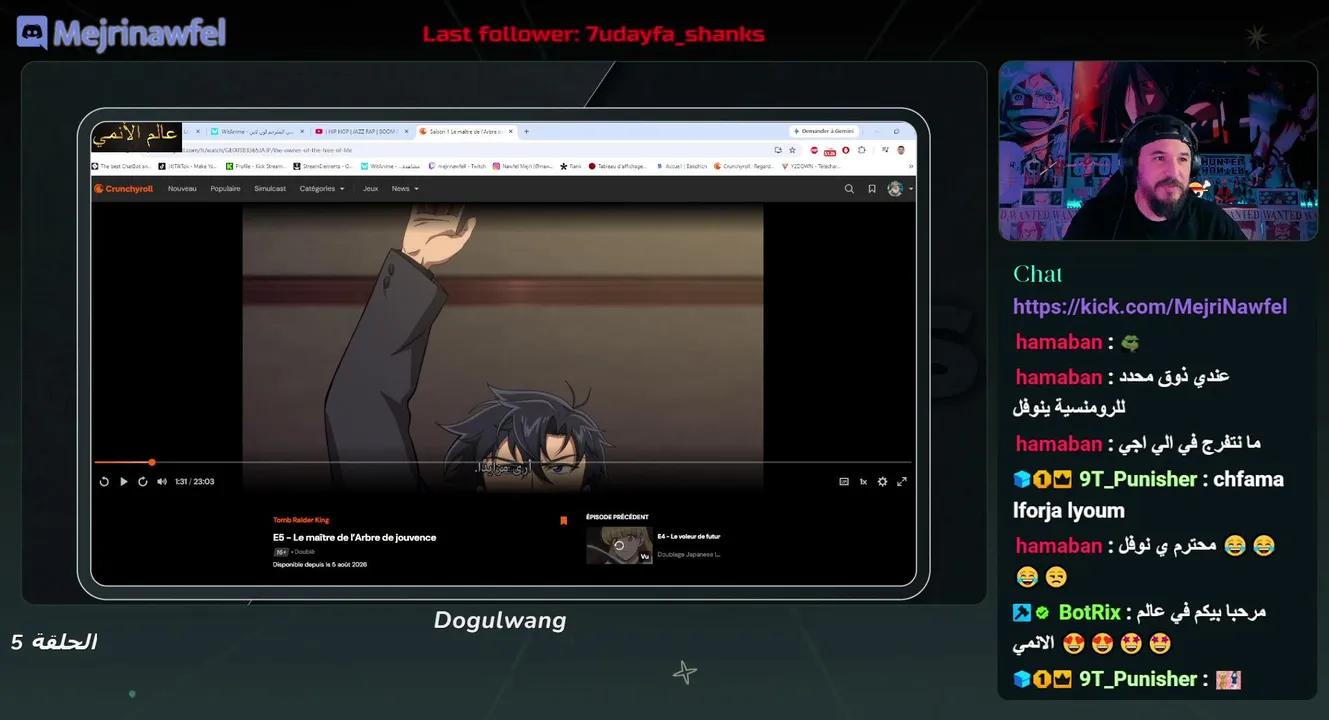Go to the Simulcast page
Viewport: 1329px width, 720px height.
pos(270,188)
